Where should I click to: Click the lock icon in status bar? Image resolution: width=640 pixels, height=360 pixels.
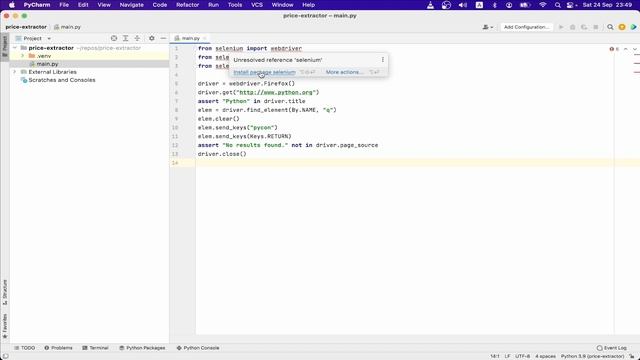pos(632,356)
